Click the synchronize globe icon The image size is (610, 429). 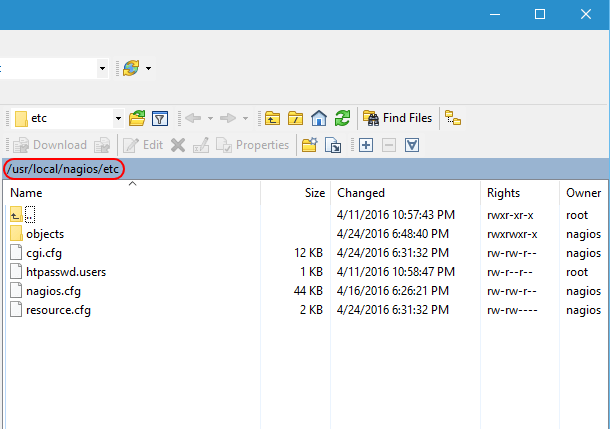click(x=131, y=68)
